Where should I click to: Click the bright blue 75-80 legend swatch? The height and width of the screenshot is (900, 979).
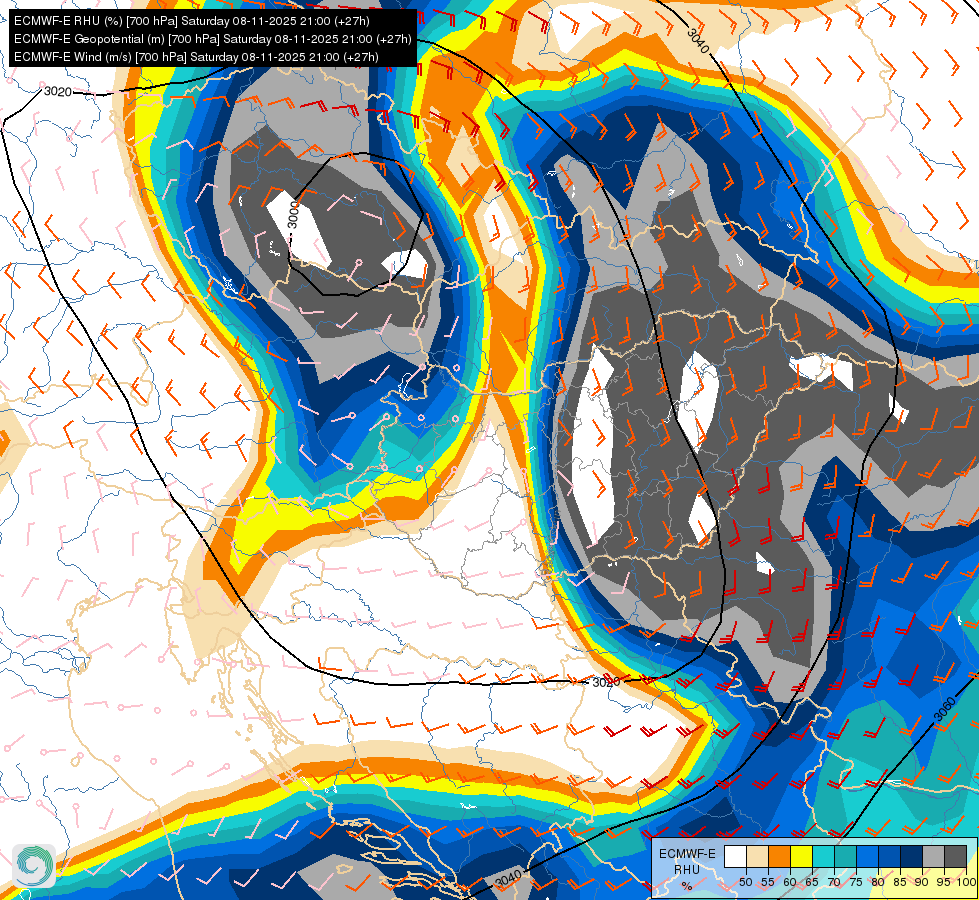[868, 856]
